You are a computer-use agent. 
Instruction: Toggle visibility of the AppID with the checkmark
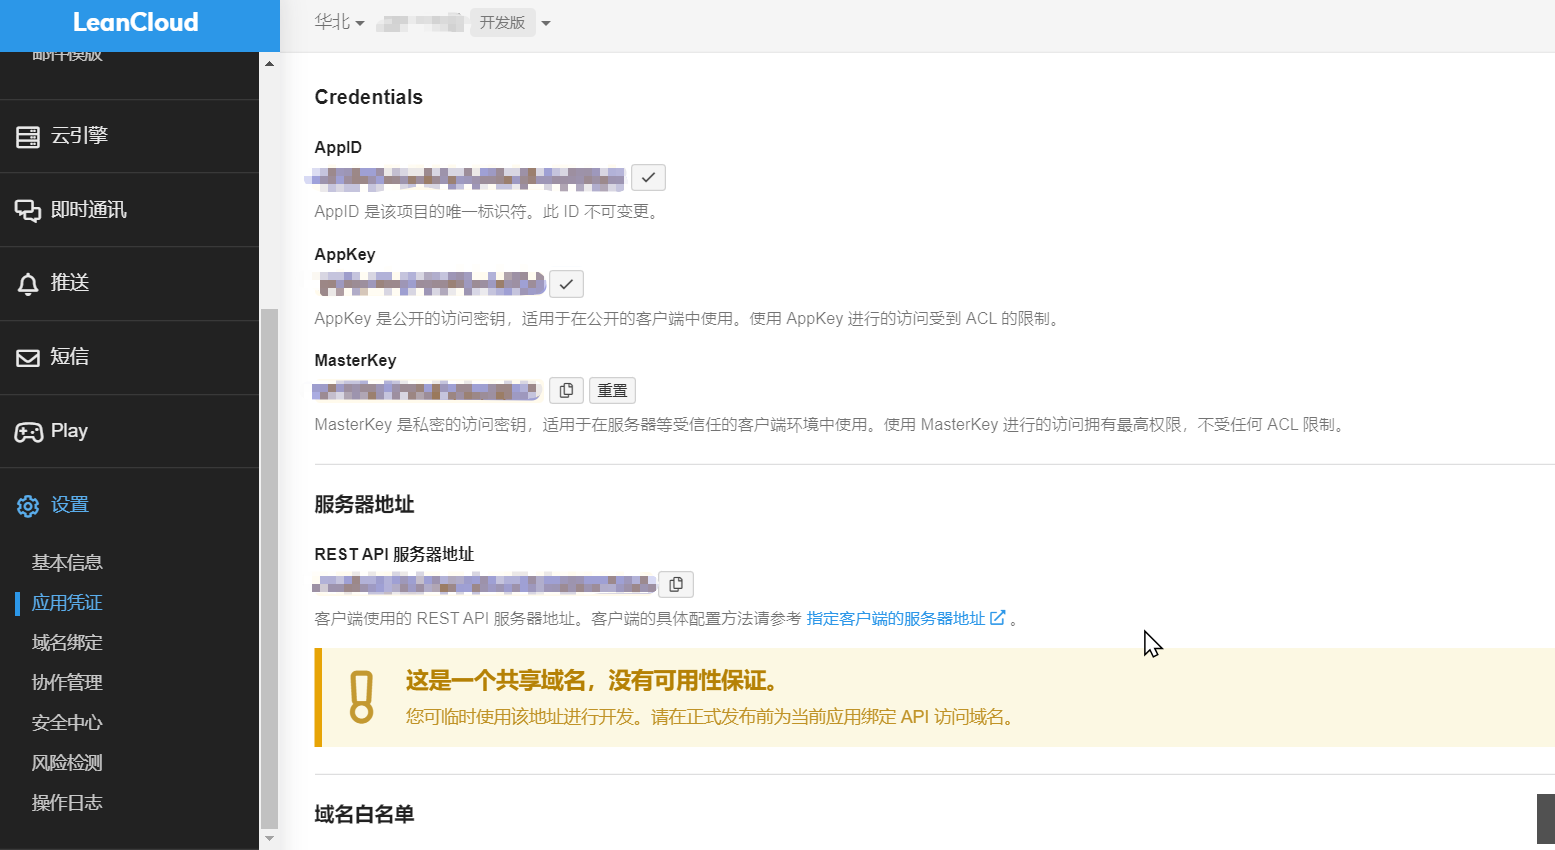tap(647, 177)
